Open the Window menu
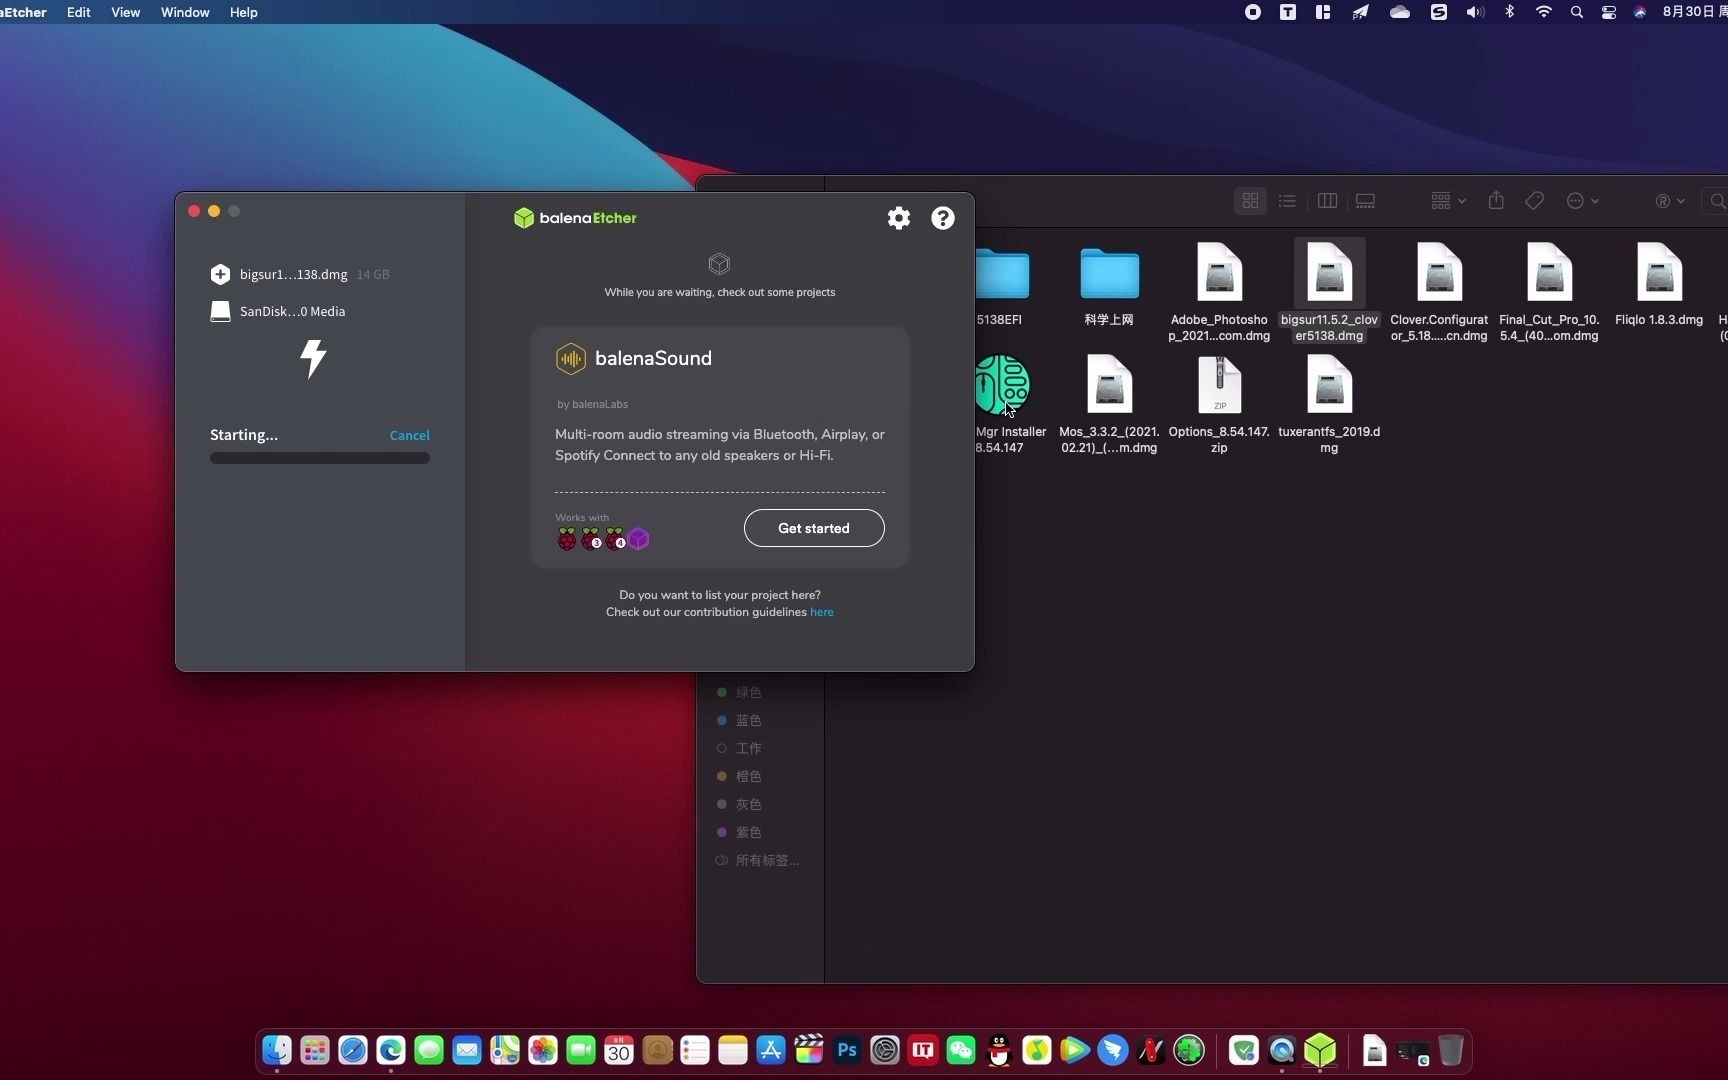 pos(185,12)
